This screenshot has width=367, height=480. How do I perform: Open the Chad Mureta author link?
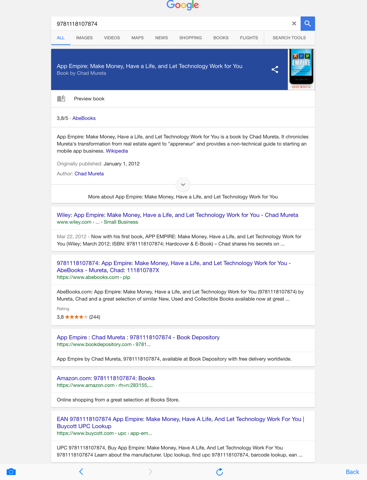click(x=89, y=174)
